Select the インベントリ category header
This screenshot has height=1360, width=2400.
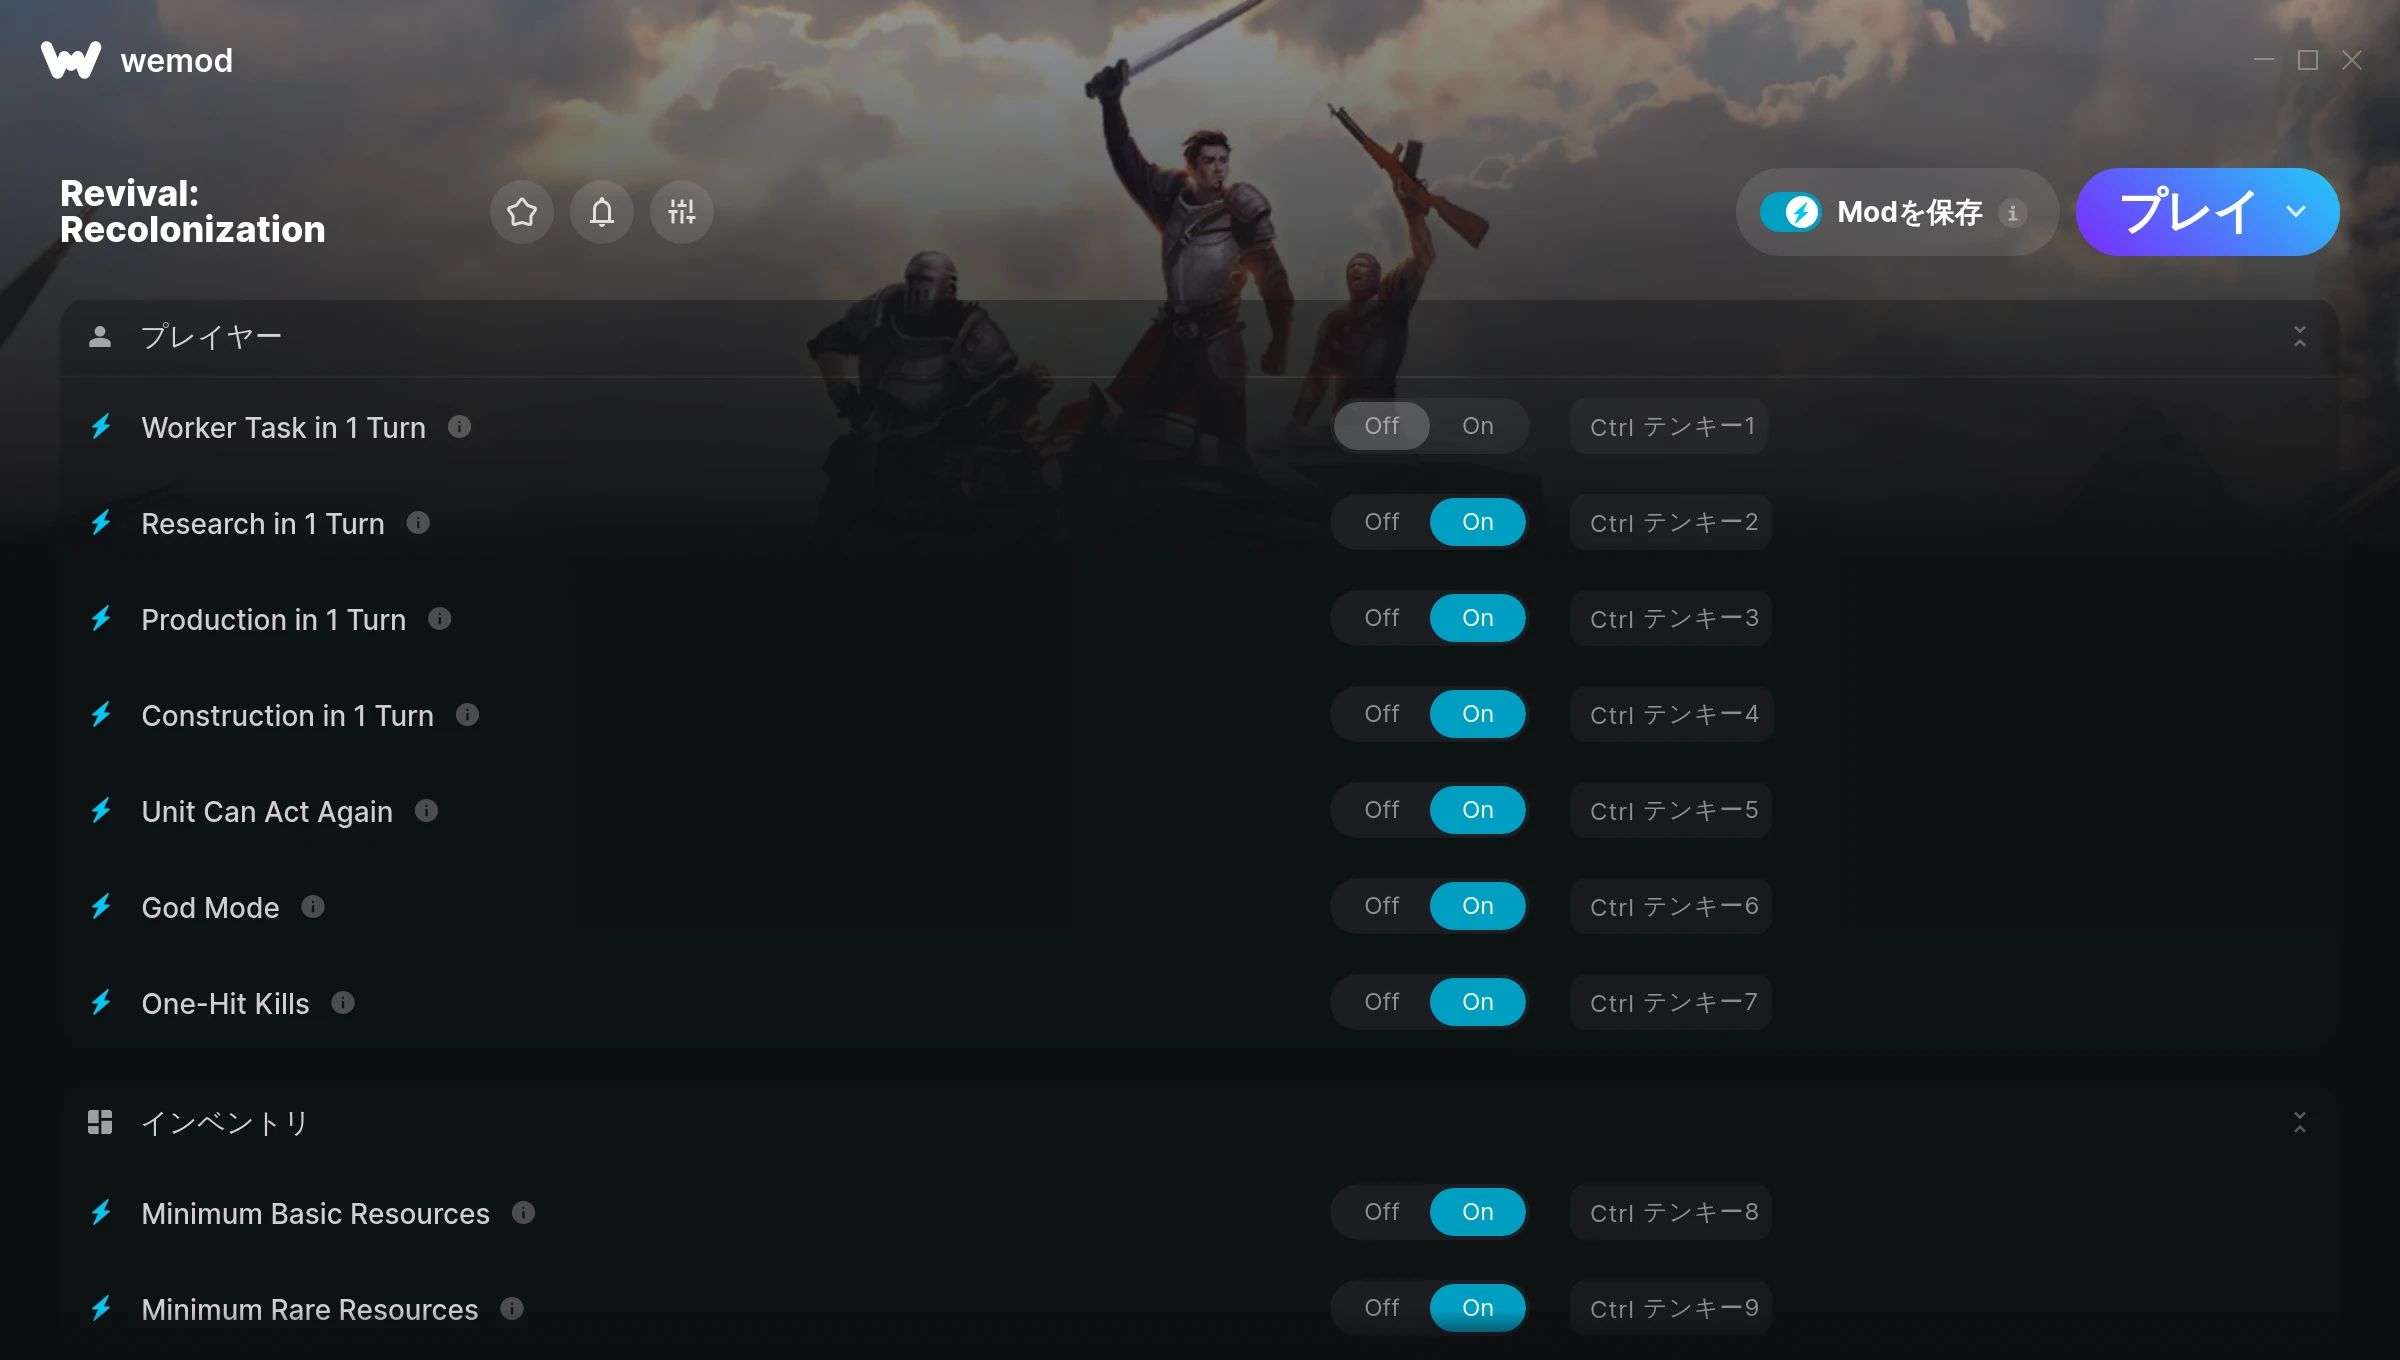(1199, 1122)
